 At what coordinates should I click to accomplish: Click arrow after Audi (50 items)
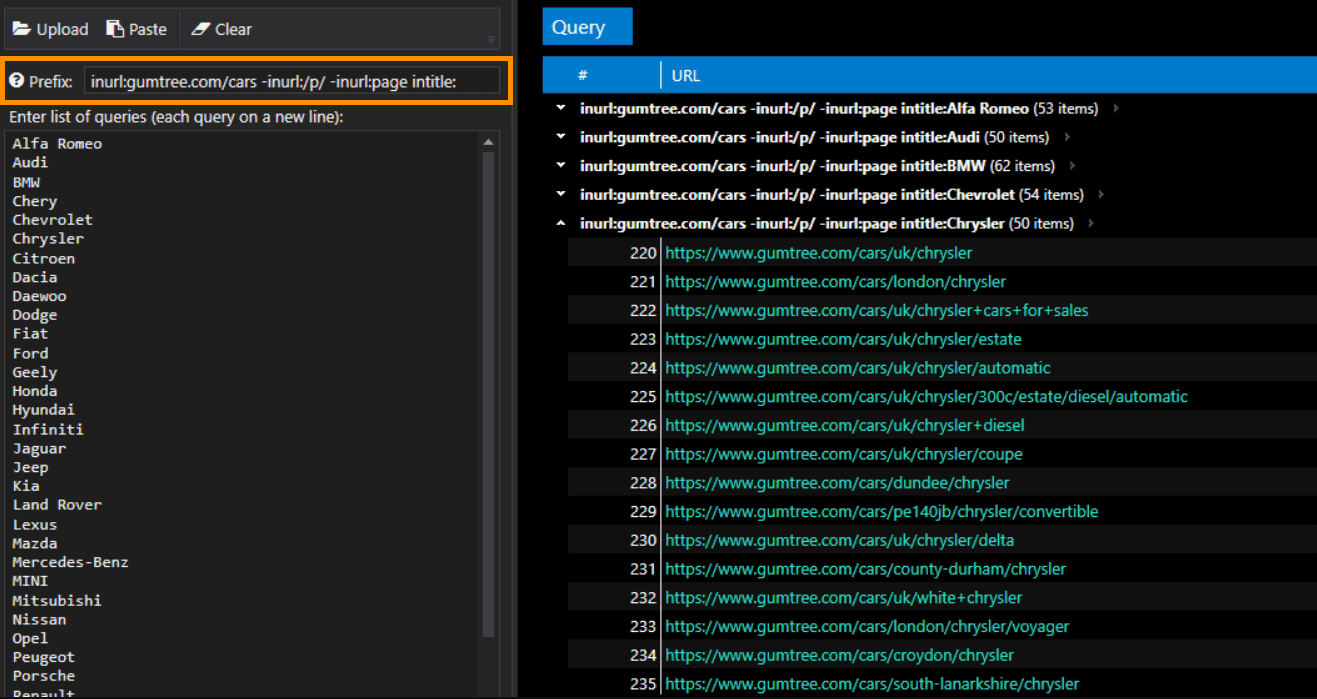[x=1067, y=137]
